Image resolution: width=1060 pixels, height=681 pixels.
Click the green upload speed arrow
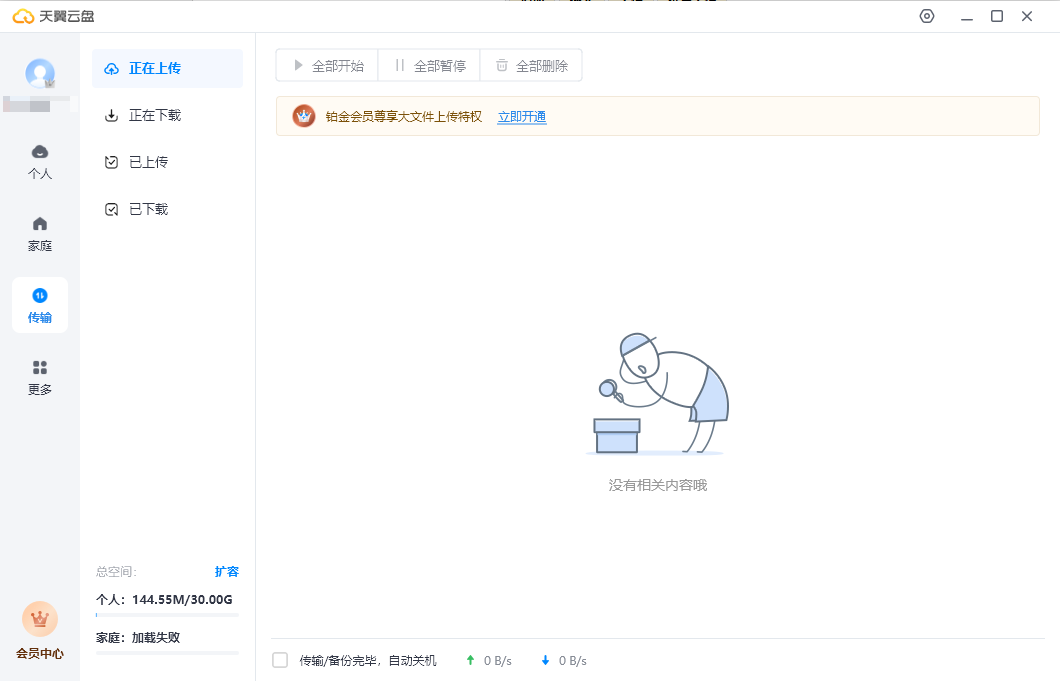click(x=471, y=660)
